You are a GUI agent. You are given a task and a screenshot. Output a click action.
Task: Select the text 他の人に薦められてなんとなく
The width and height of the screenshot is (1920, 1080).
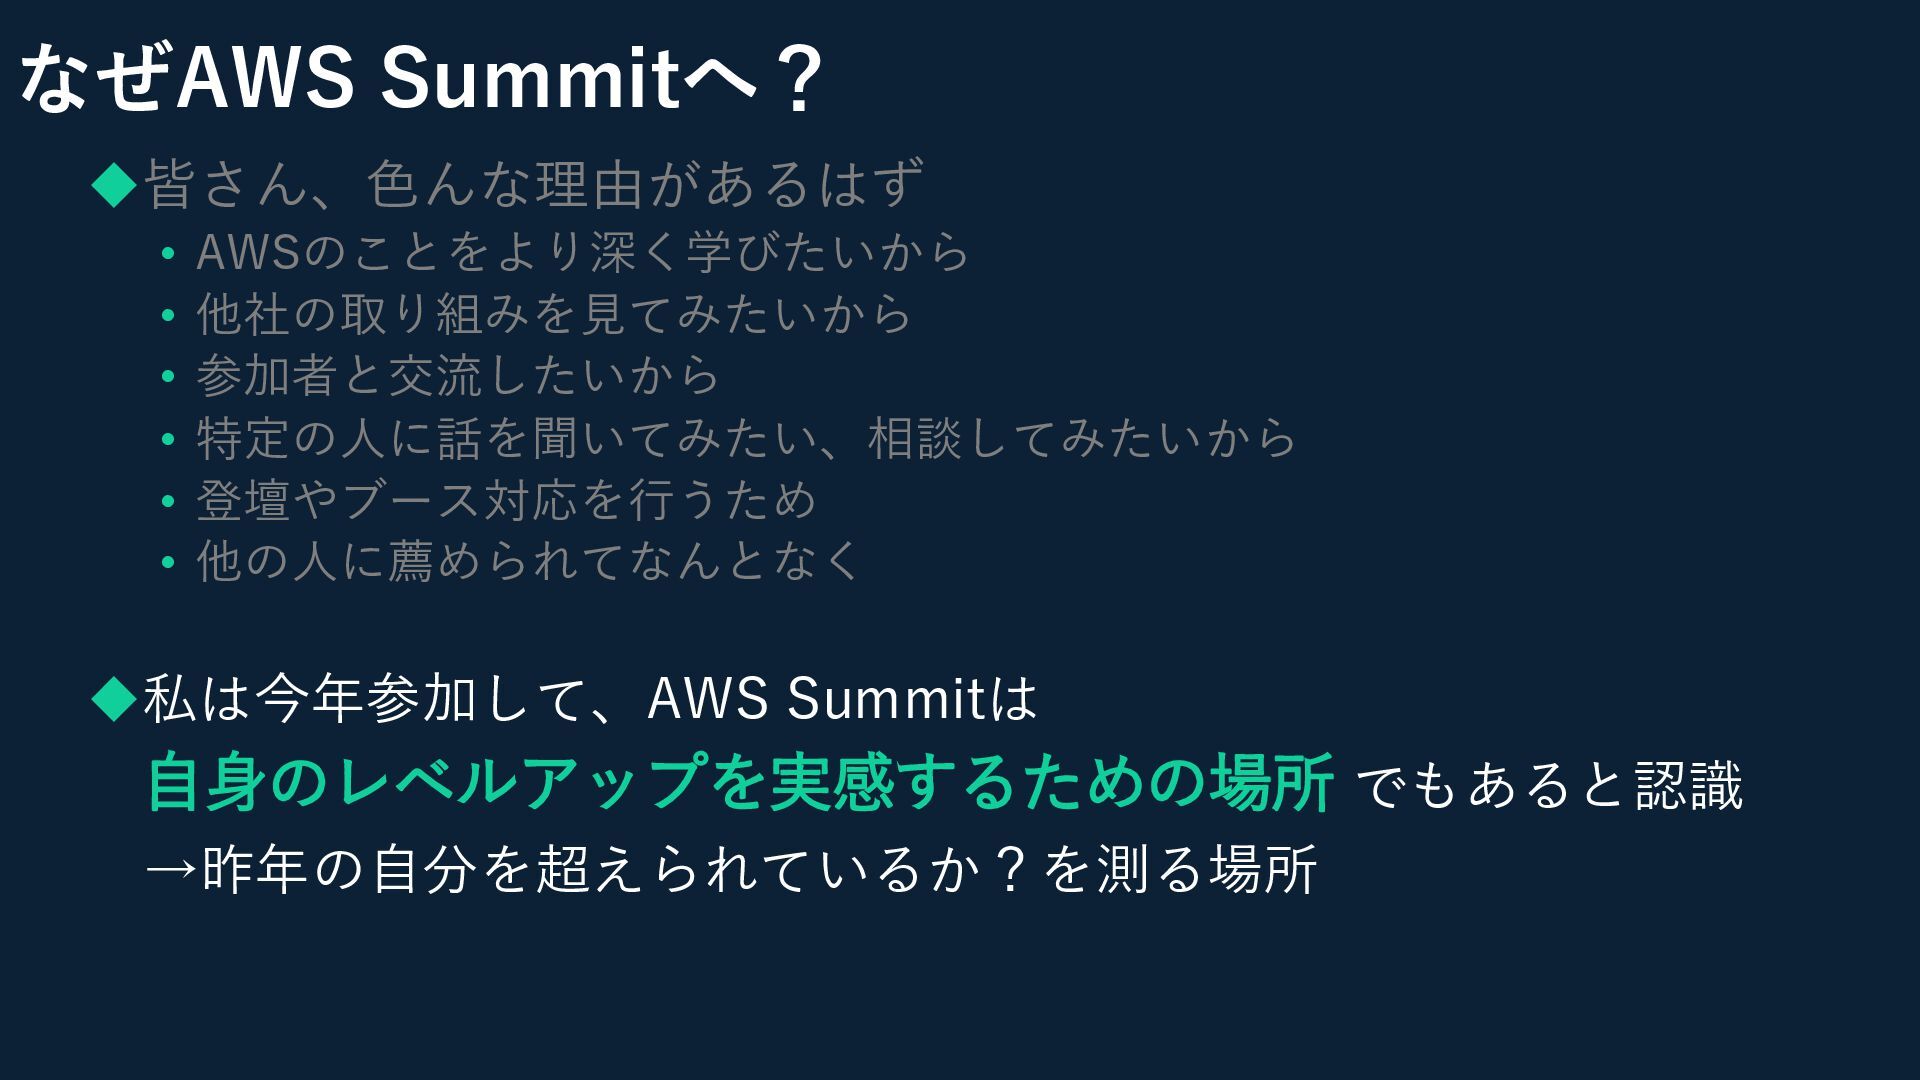[529, 561]
